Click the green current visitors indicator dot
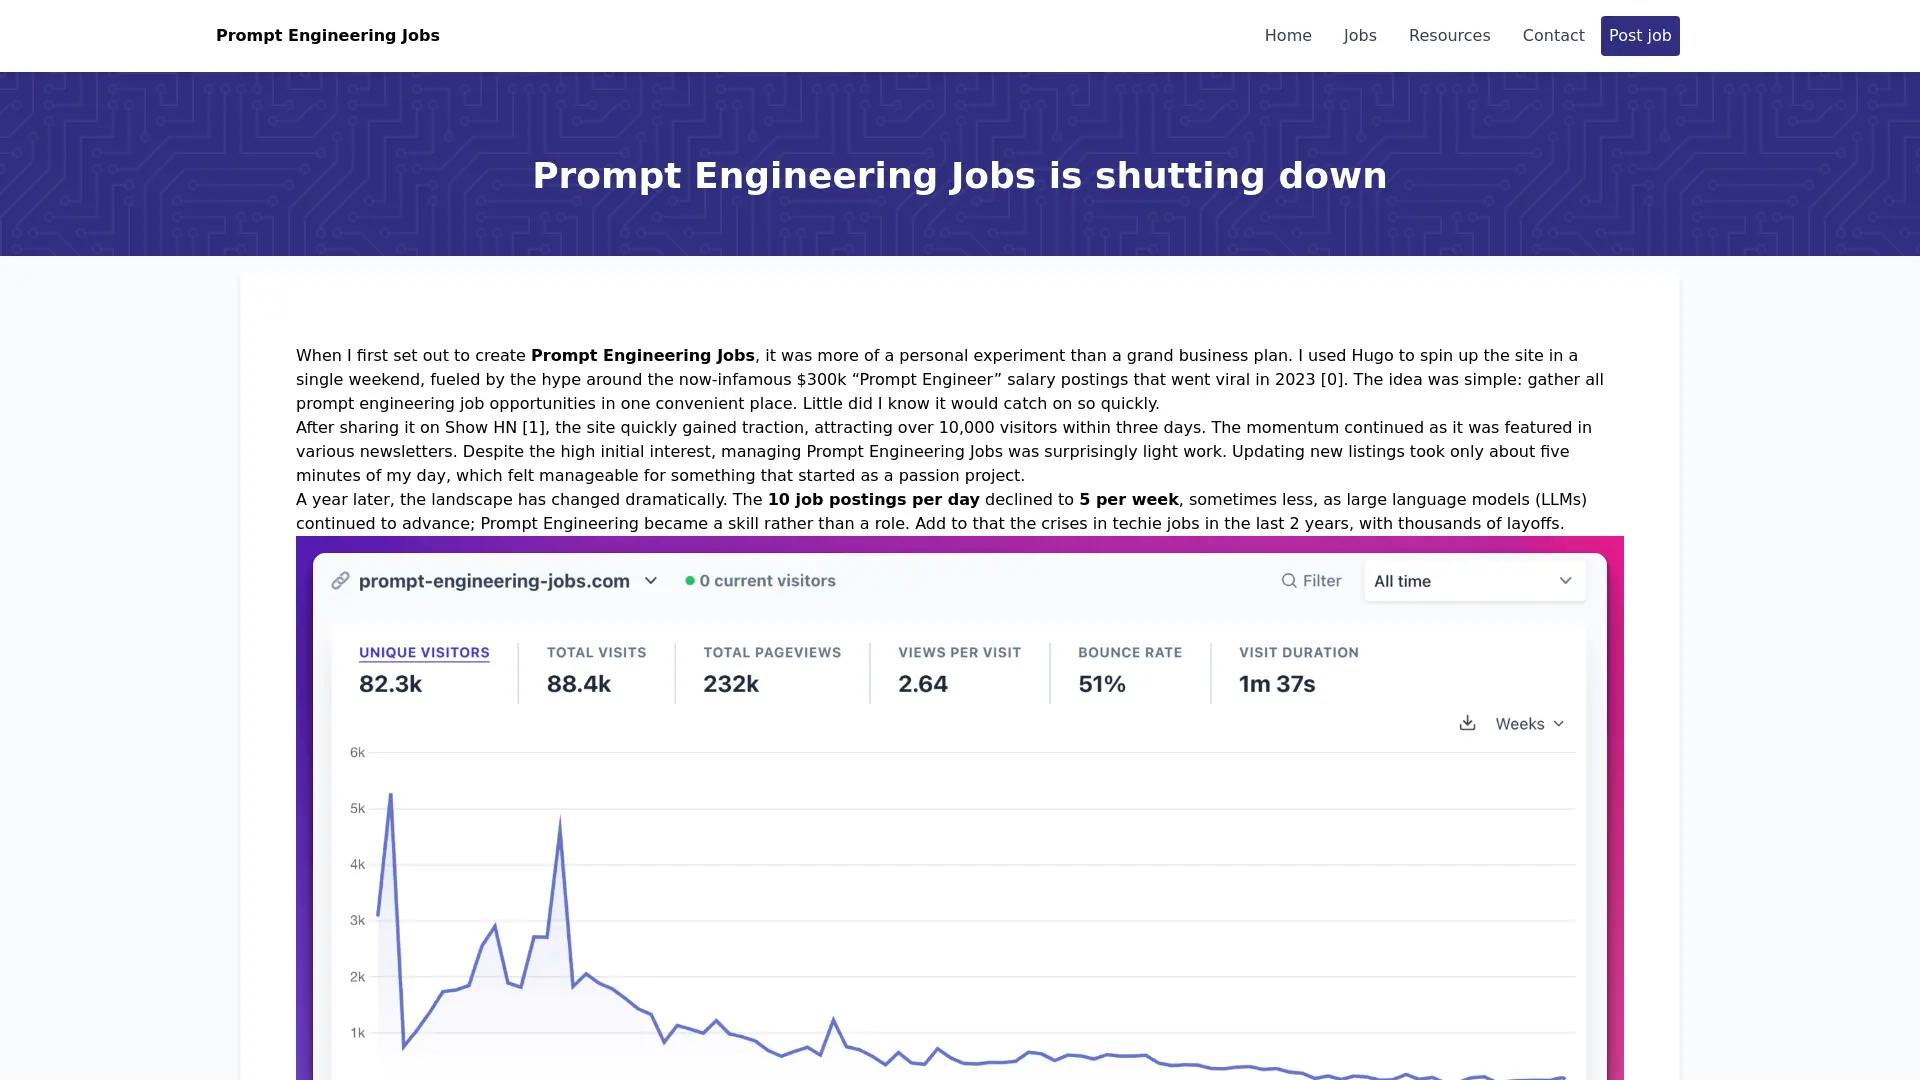Image resolution: width=1920 pixels, height=1080 pixels. (x=689, y=580)
